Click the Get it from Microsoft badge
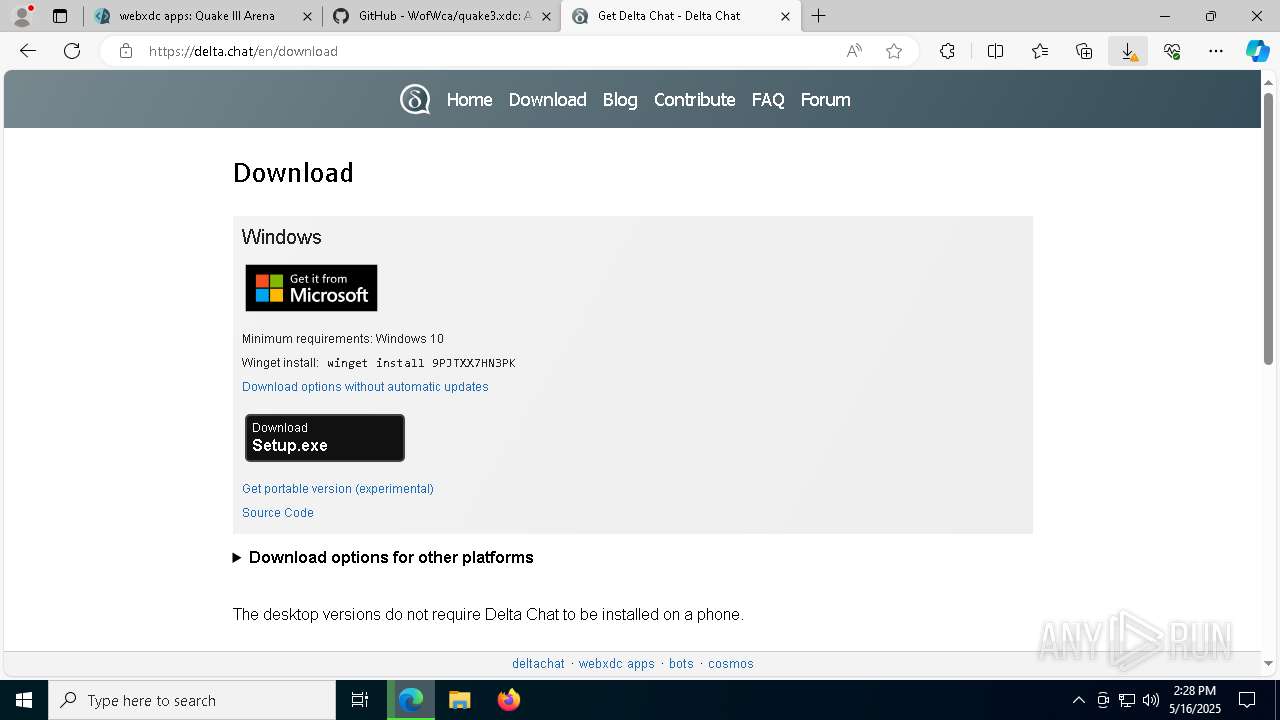Image resolution: width=1280 pixels, height=720 pixels. 311,288
